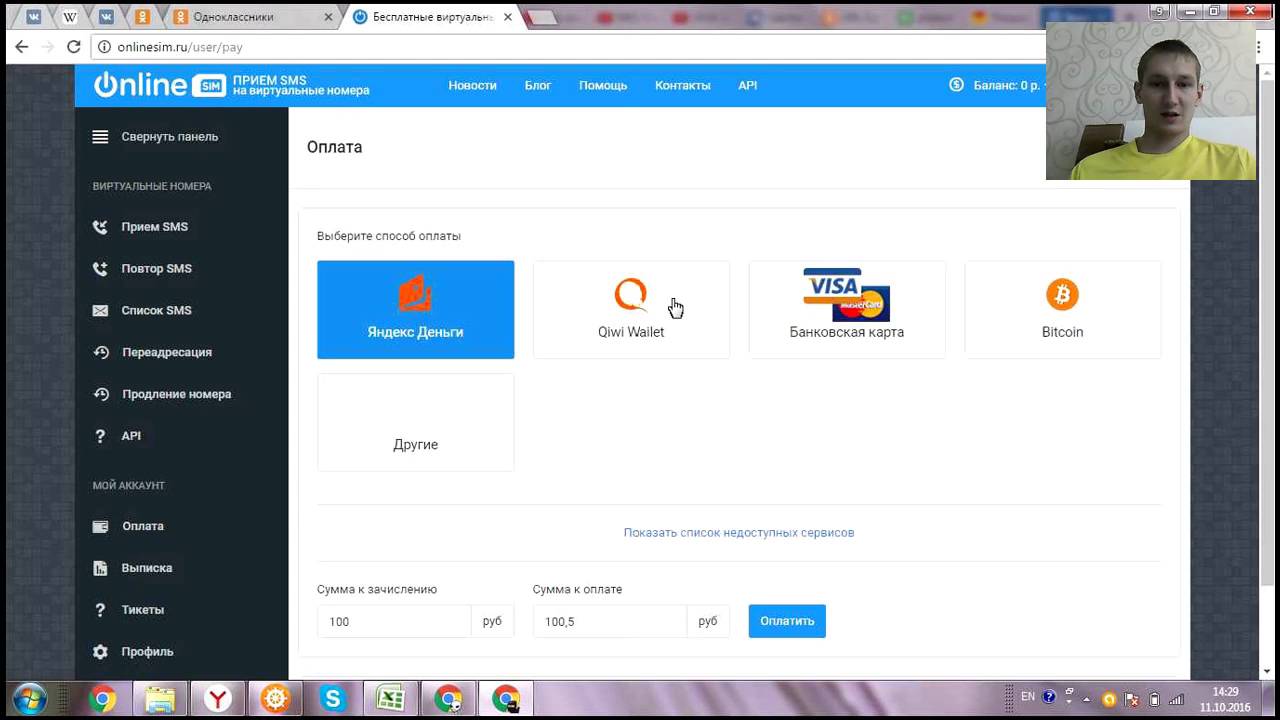Click the Оплатить button
This screenshot has height=720, width=1280.
787,621
